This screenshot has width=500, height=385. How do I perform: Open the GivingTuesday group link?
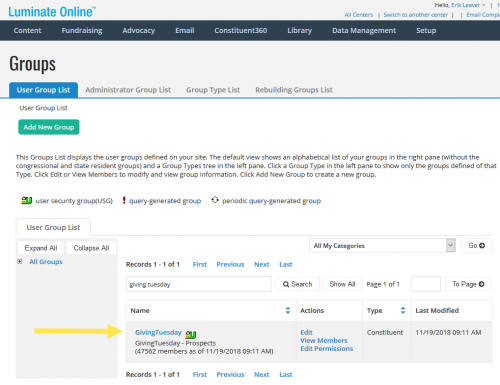(158, 332)
